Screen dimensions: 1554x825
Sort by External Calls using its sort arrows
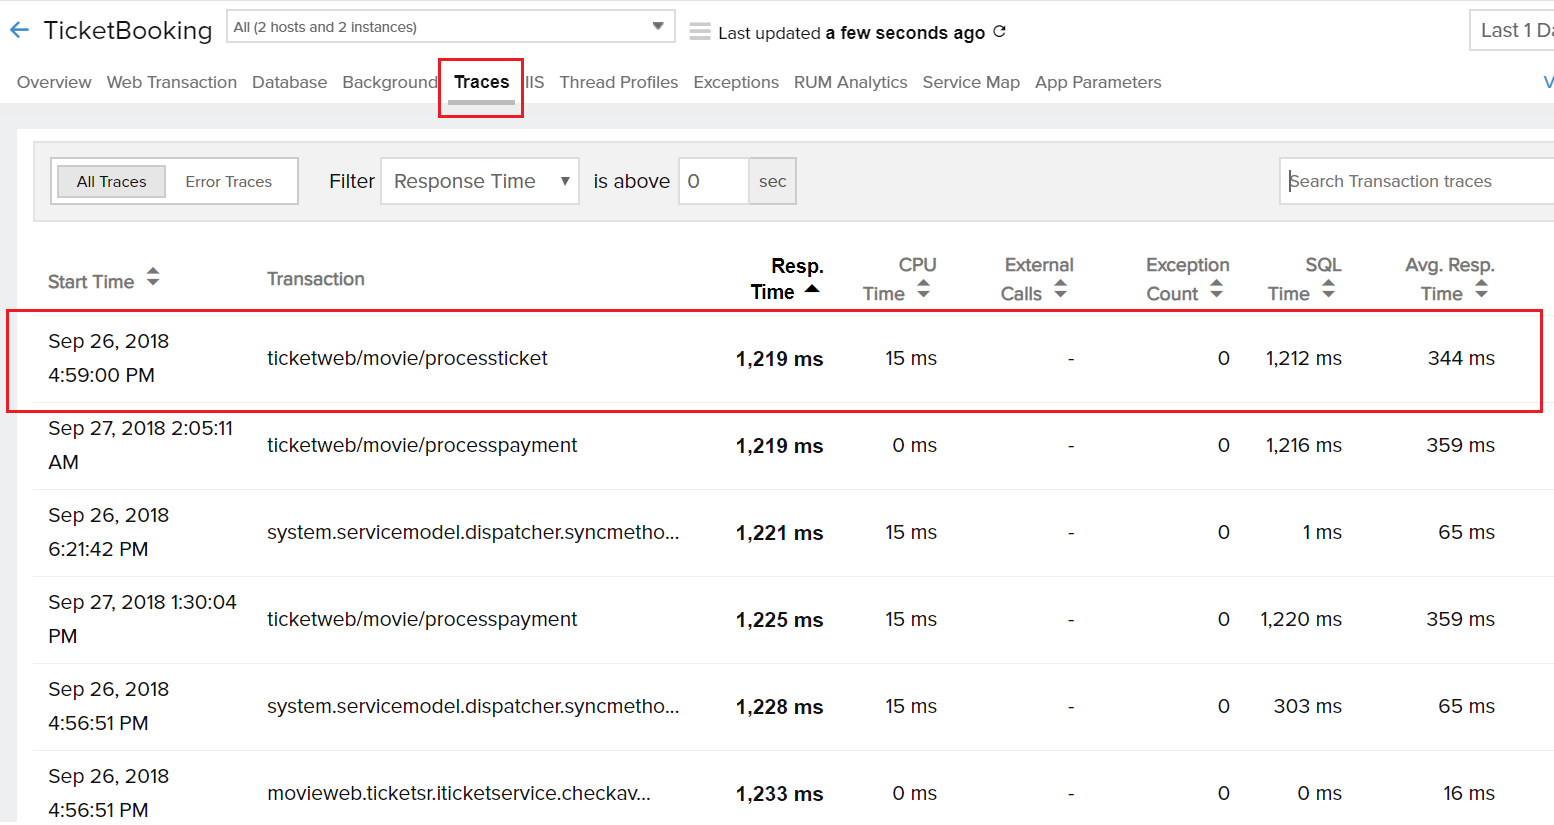point(1061,289)
